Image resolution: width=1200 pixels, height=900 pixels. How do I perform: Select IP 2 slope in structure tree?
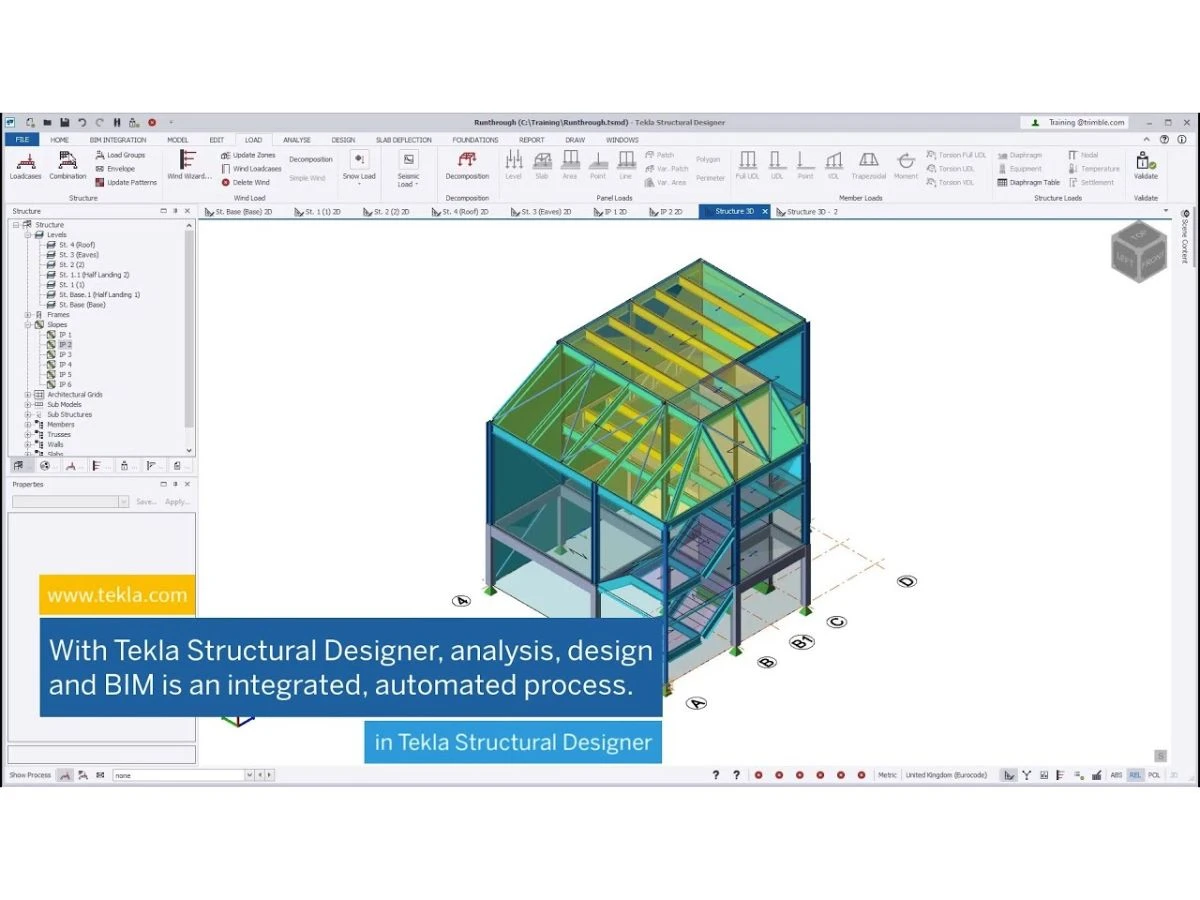tap(65, 345)
